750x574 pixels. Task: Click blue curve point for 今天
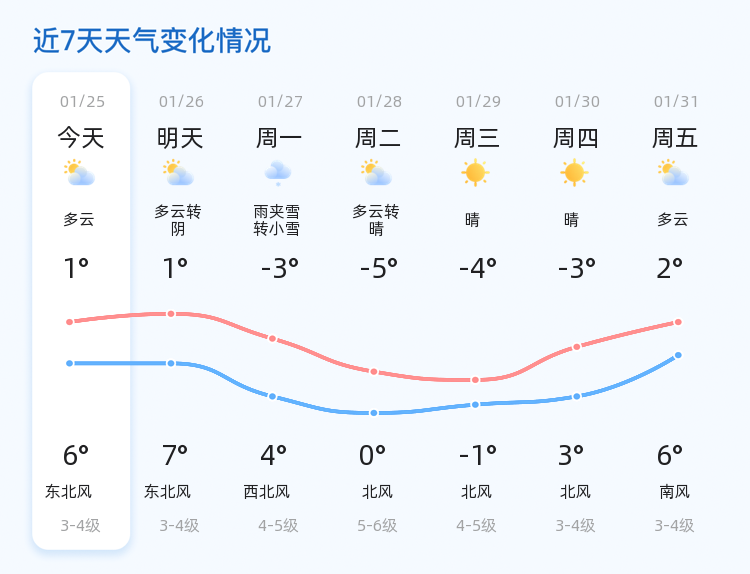pyautogui.click(x=69, y=364)
